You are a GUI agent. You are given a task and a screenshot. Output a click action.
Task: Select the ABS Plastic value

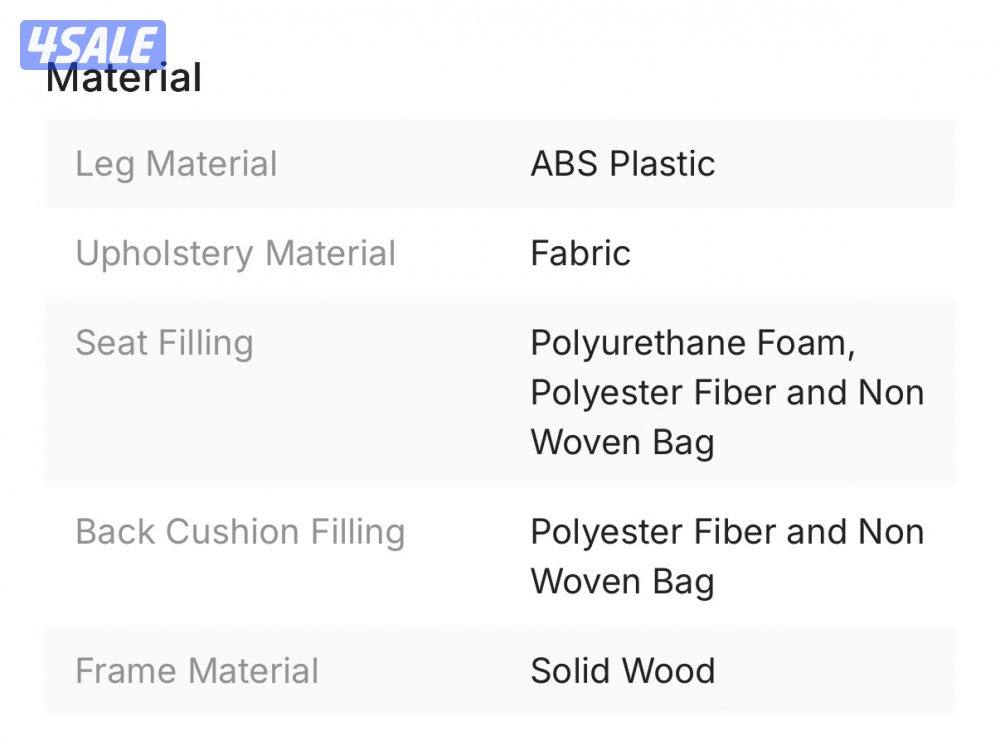click(622, 164)
